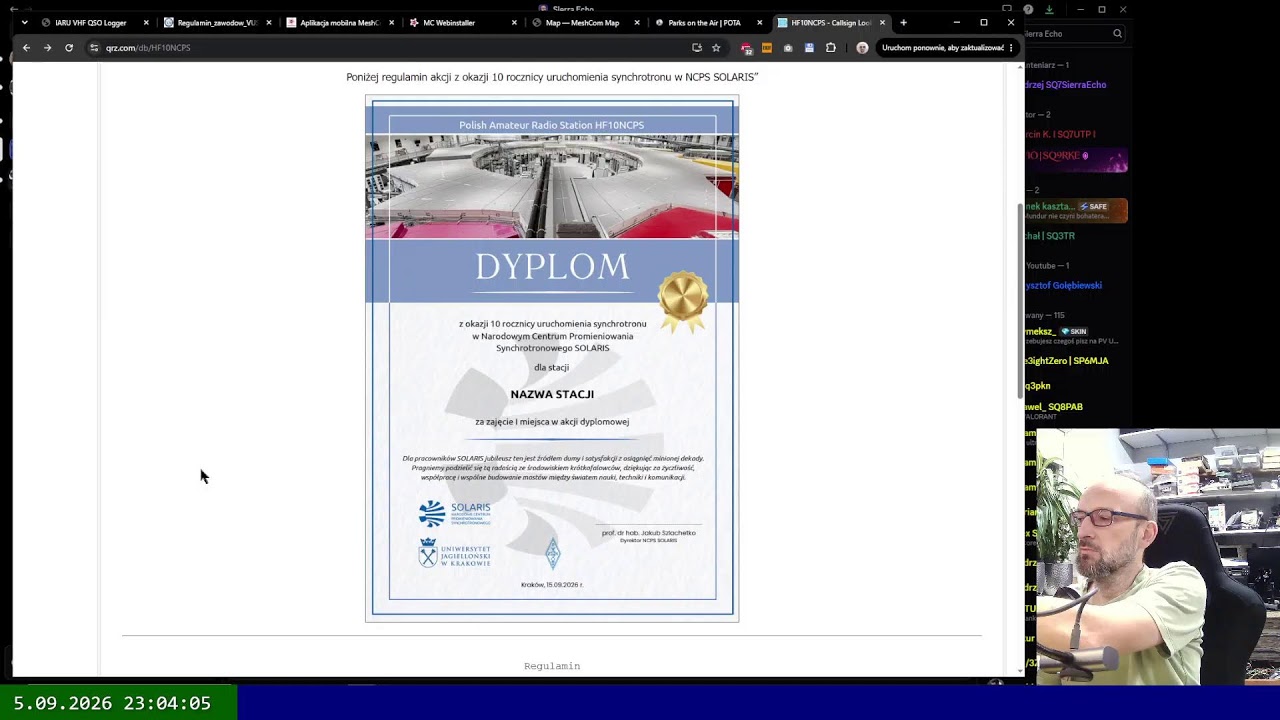Close the Map — MeshCom Map tab
Screen dimensions: 1280x720
click(637, 23)
